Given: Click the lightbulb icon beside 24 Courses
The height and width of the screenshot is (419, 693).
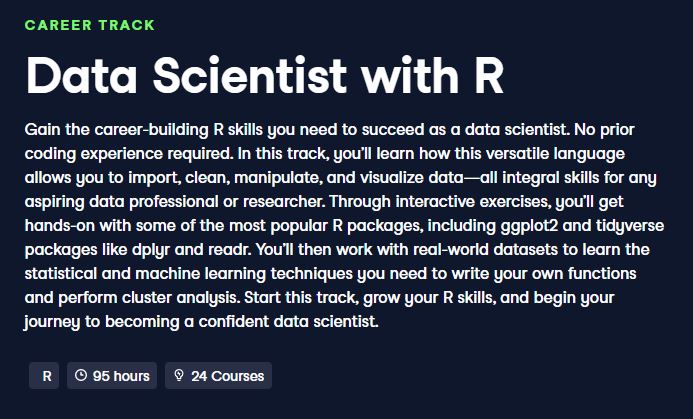Looking at the screenshot, I should [179, 376].
